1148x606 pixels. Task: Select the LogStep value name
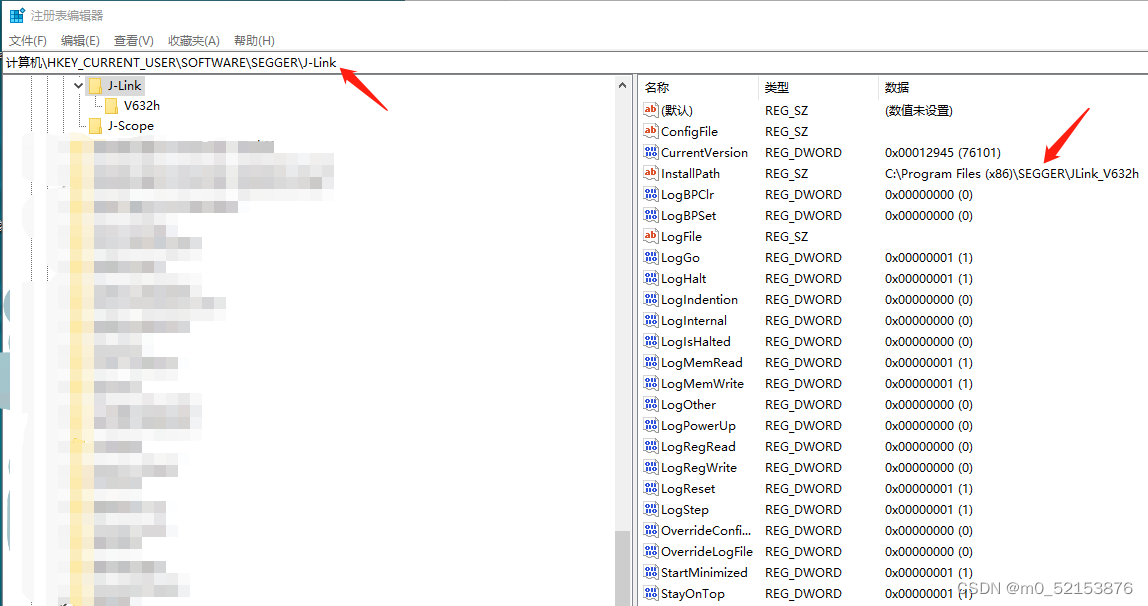pyautogui.click(x=685, y=510)
